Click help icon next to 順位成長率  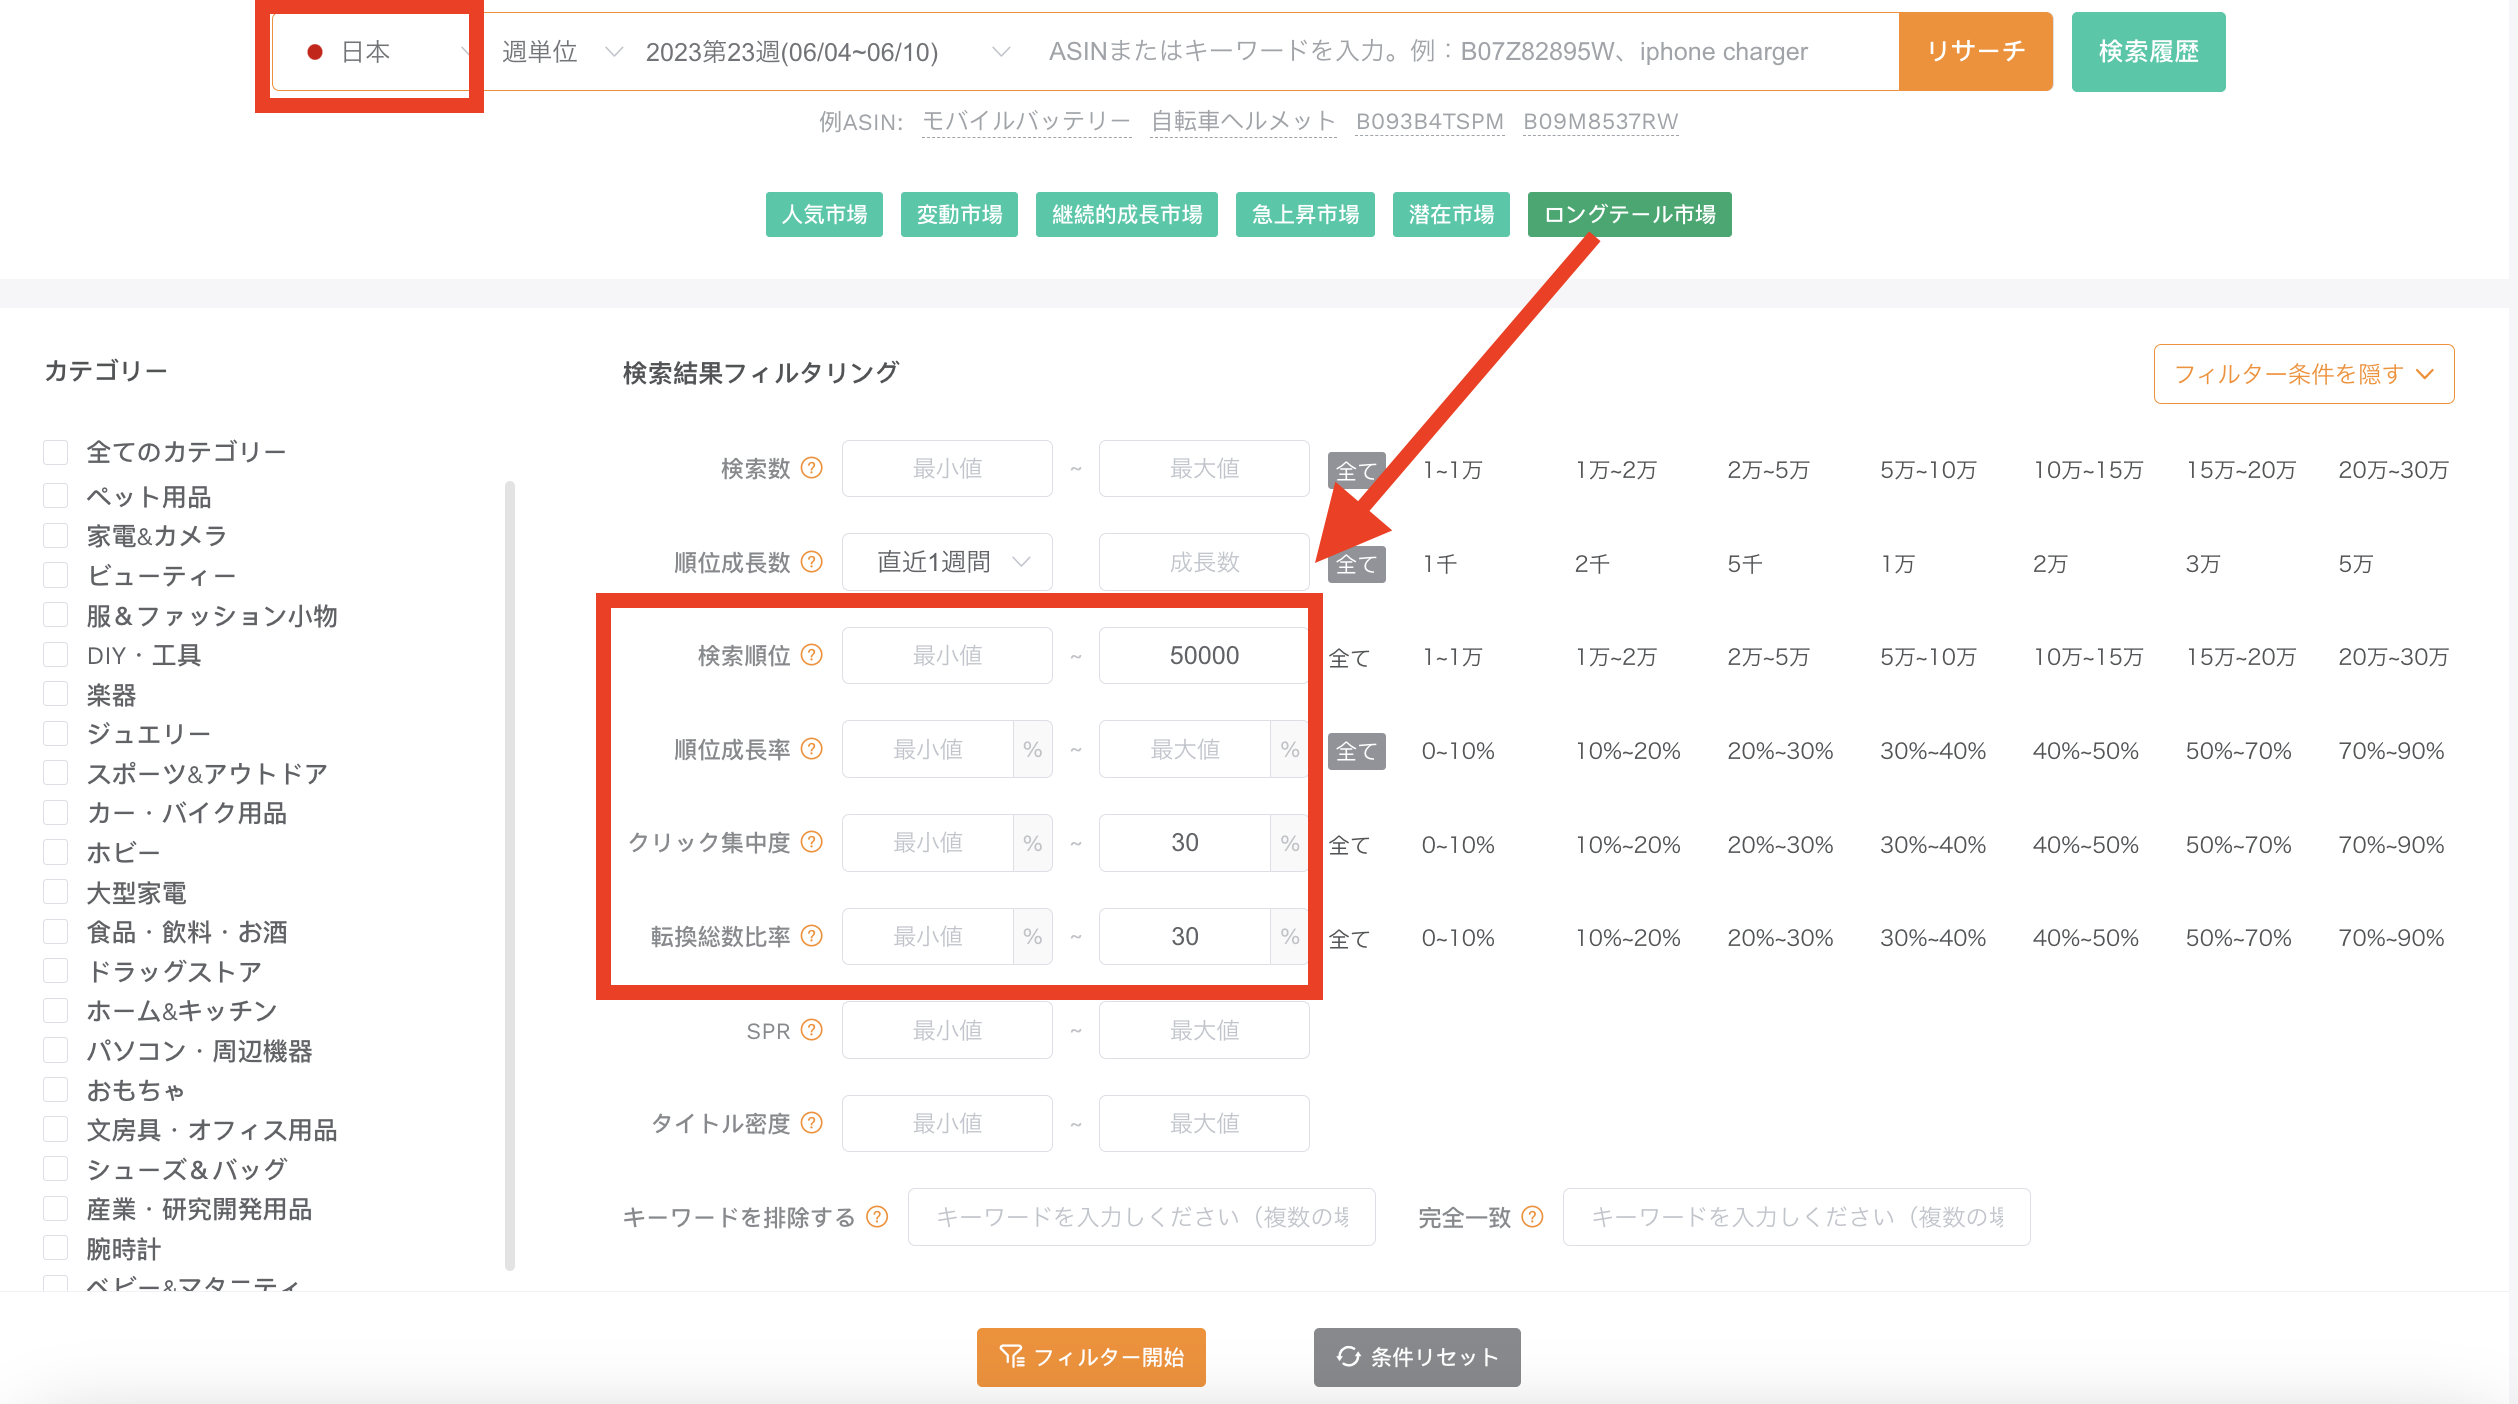pyautogui.click(x=812, y=749)
